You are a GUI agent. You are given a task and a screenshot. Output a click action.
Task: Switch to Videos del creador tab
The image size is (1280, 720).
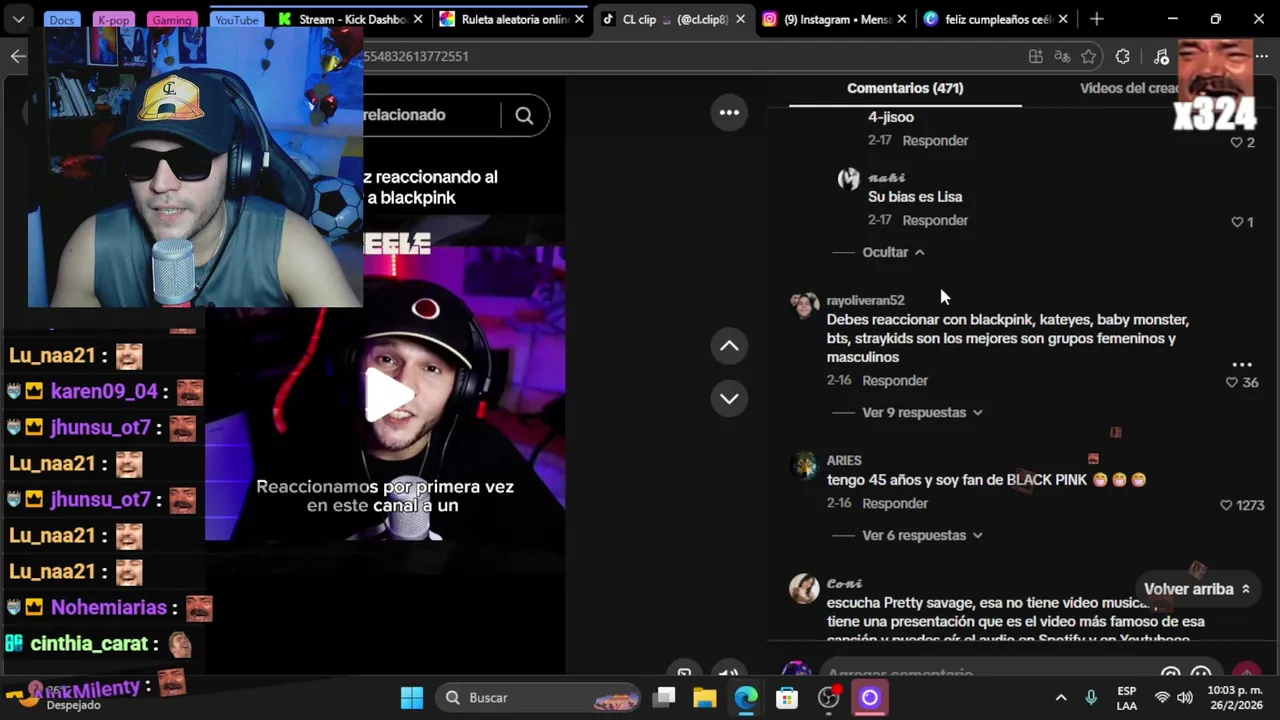pyautogui.click(x=1130, y=88)
